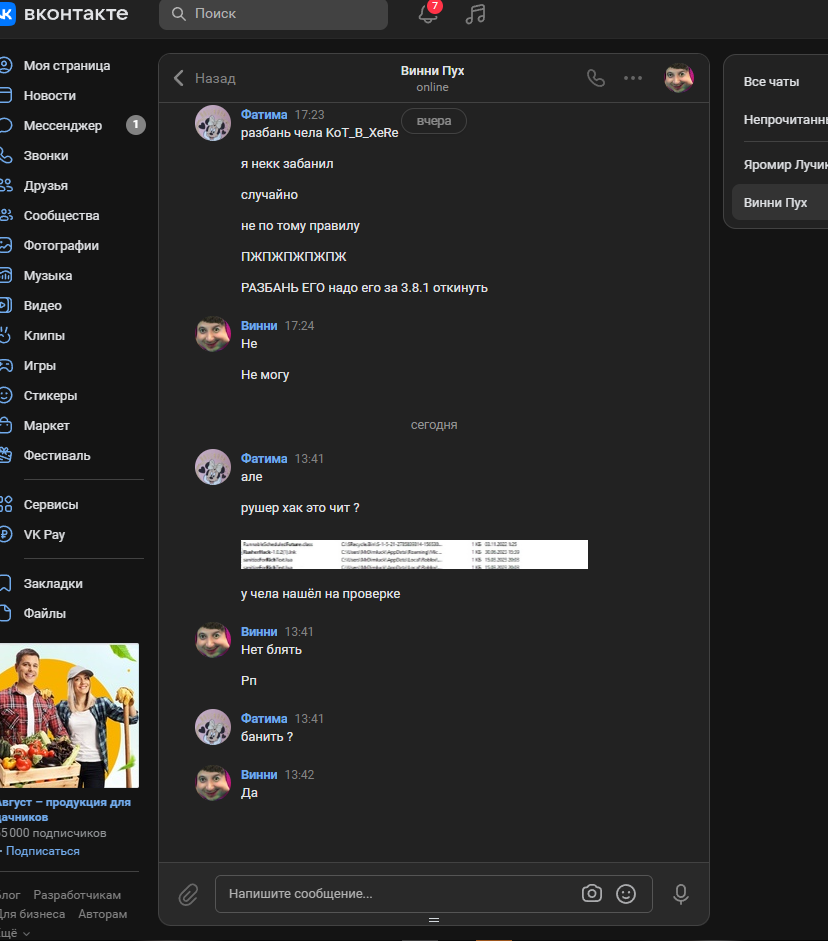Start a call with phone icon

(x=596, y=78)
